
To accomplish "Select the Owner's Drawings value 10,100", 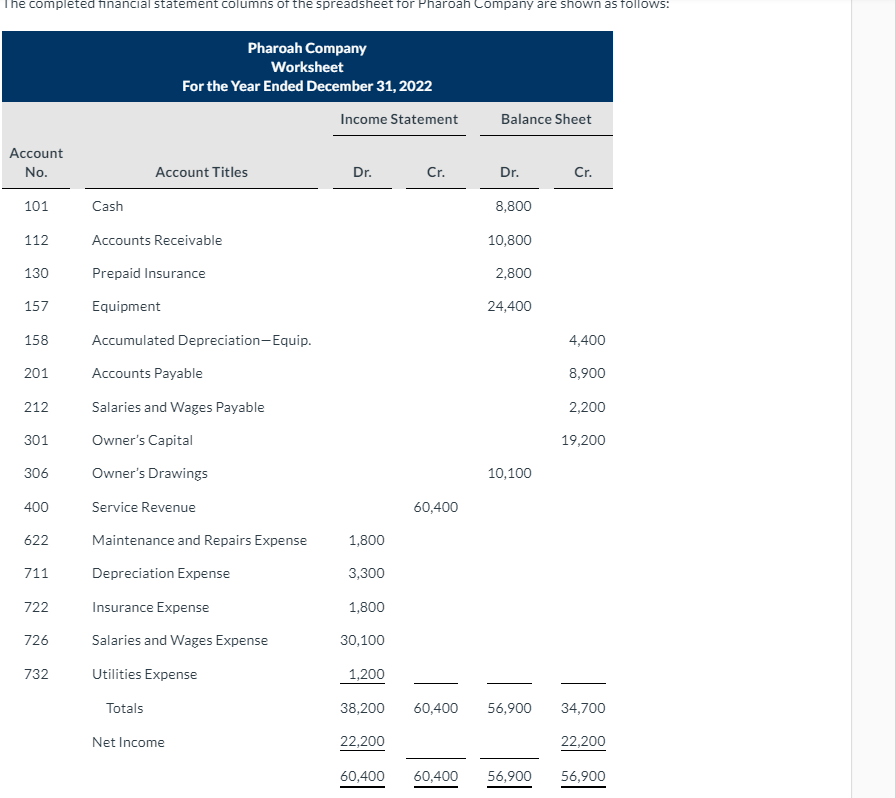I will tap(510, 473).
